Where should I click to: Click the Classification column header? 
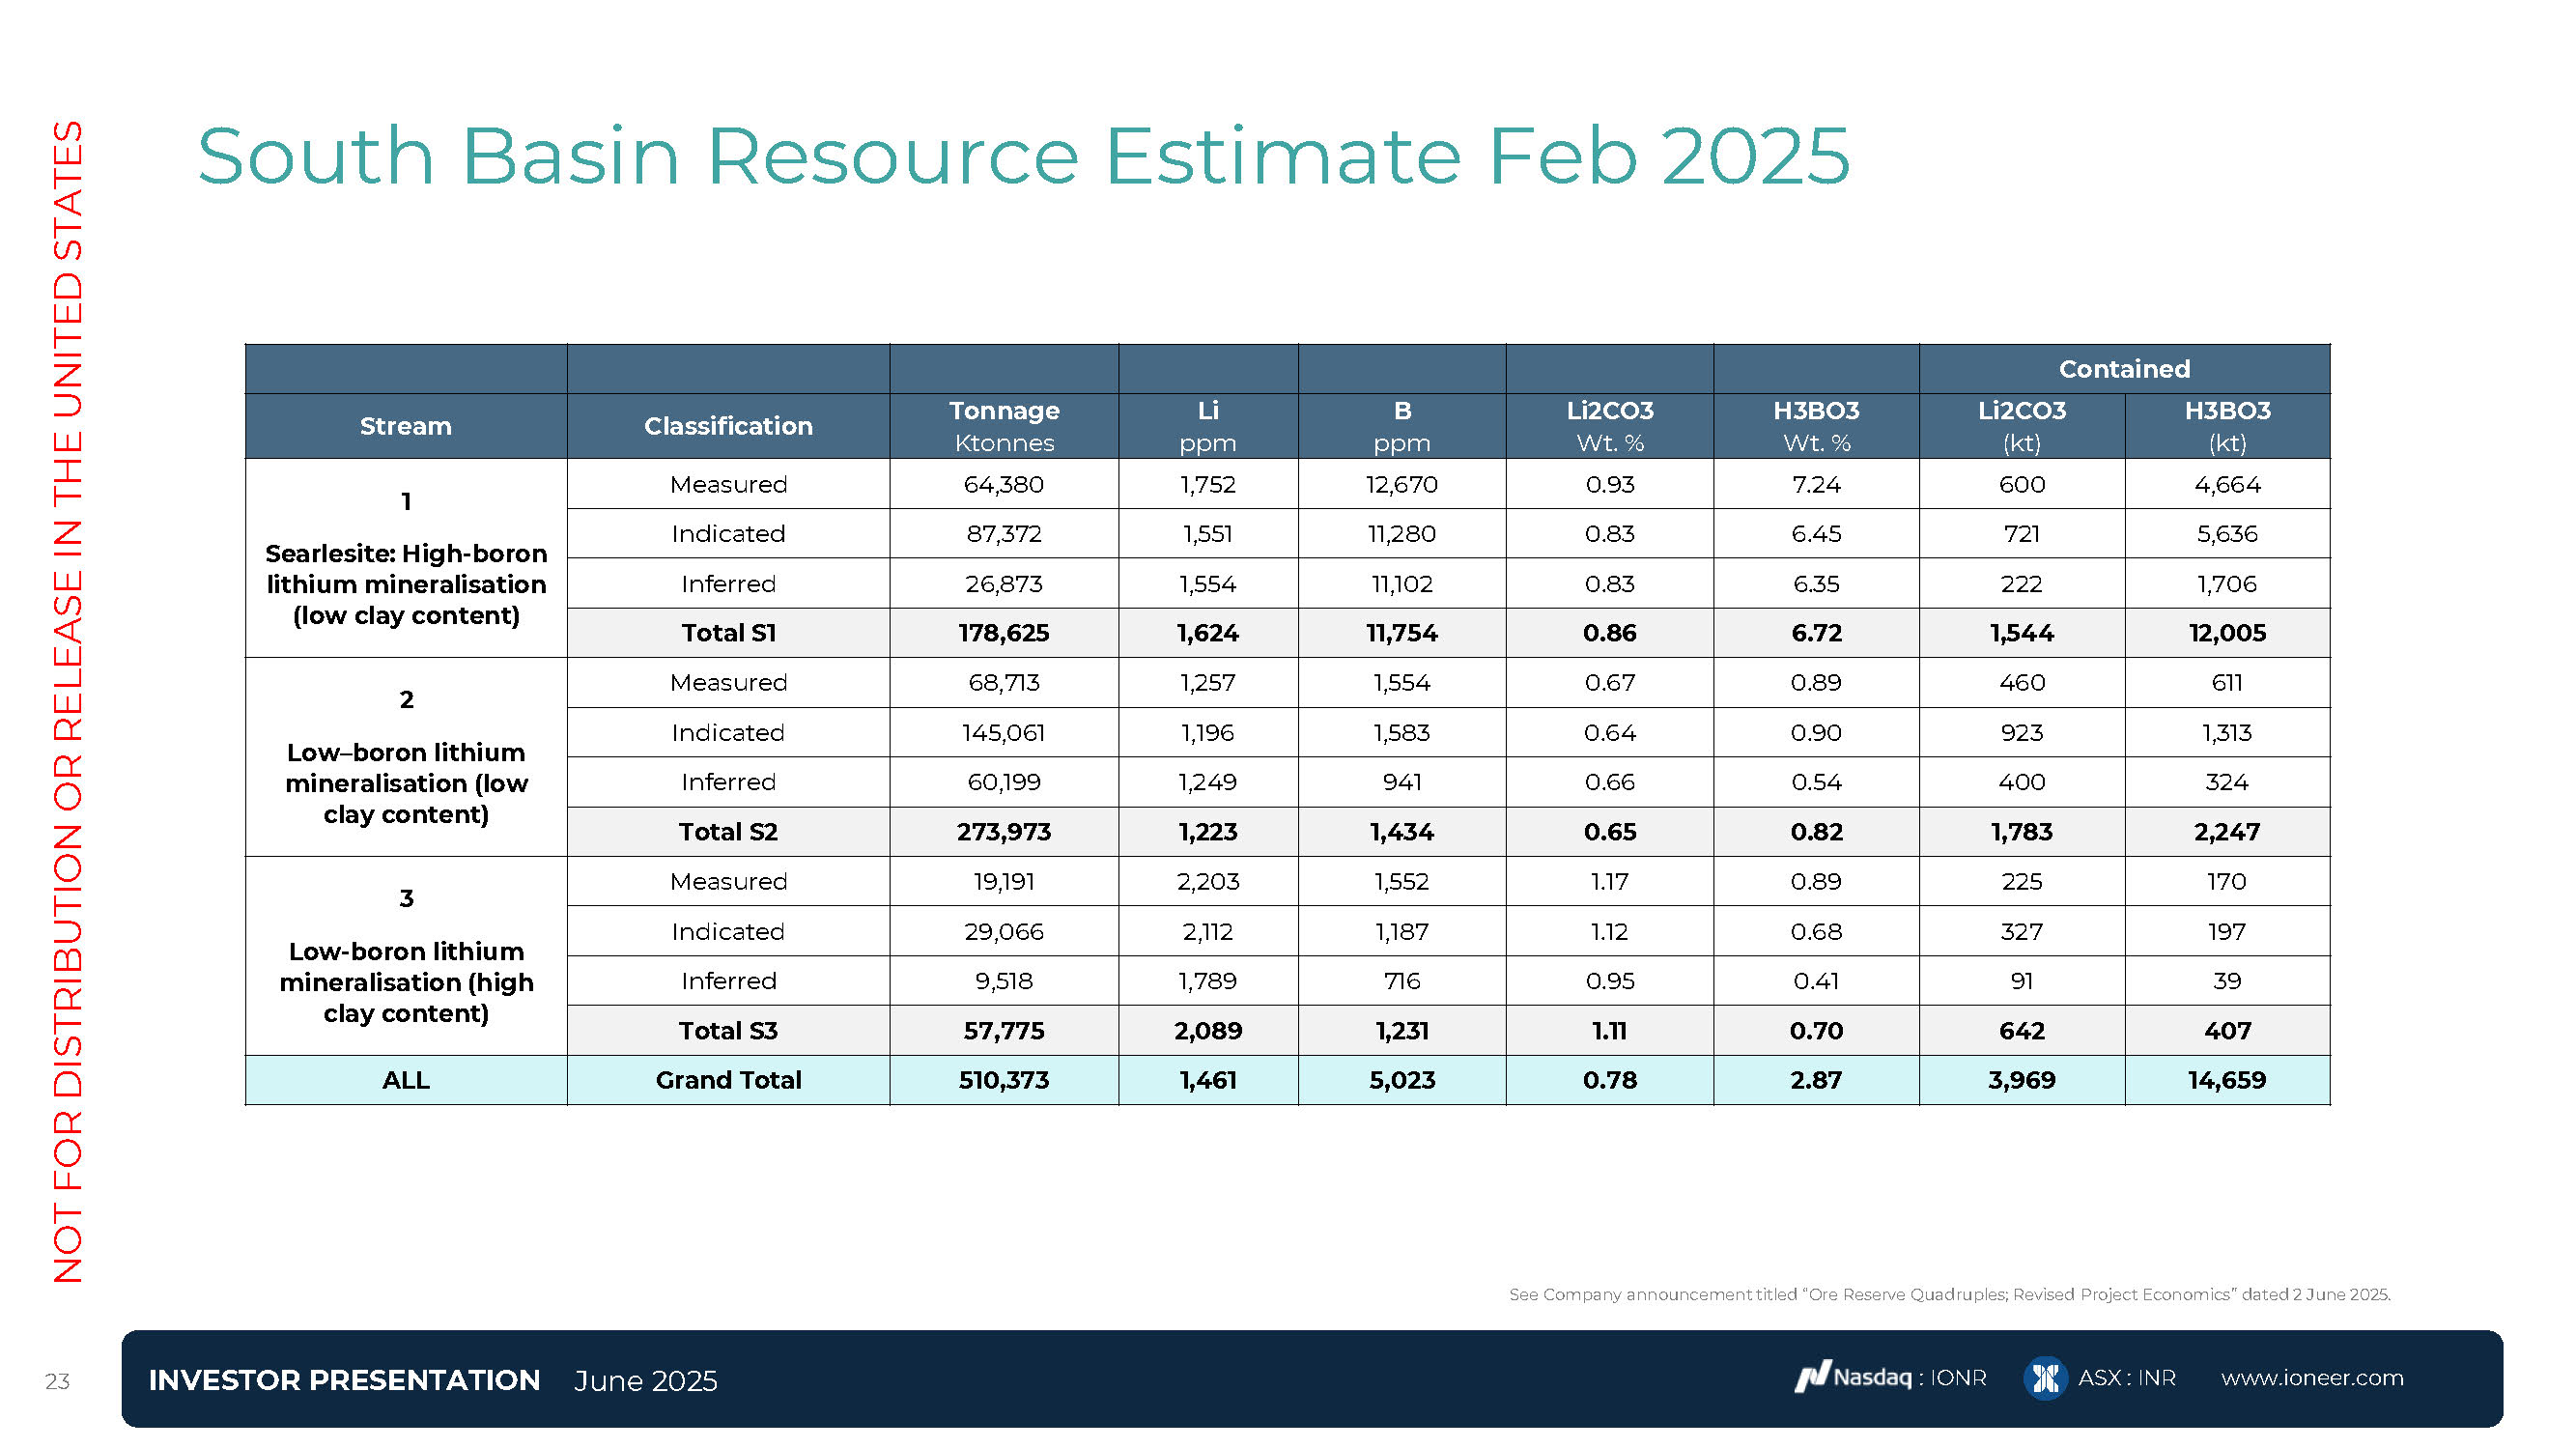tap(727, 426)
